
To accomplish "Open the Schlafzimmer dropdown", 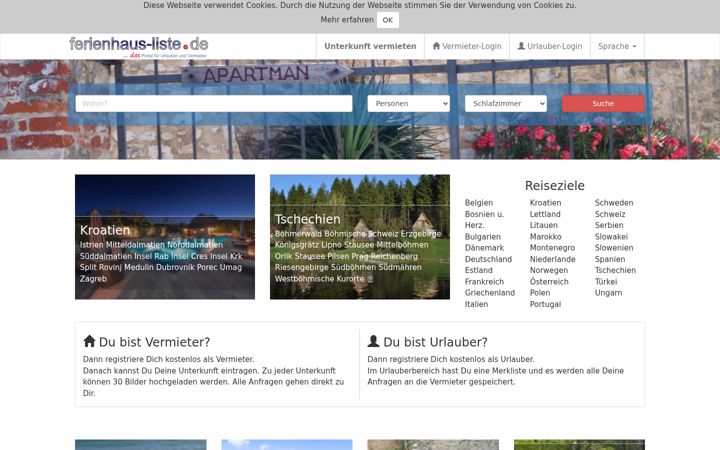I will click(x=506, y=103).
